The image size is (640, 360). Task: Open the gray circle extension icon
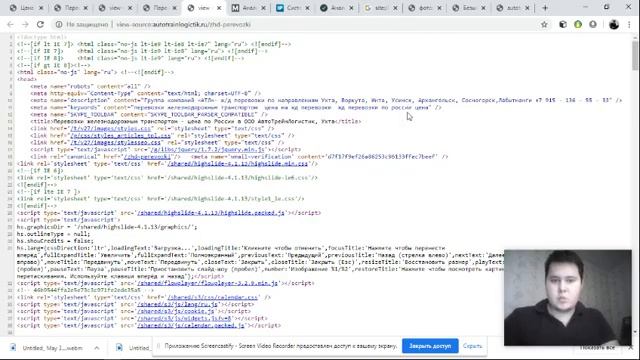593,24
